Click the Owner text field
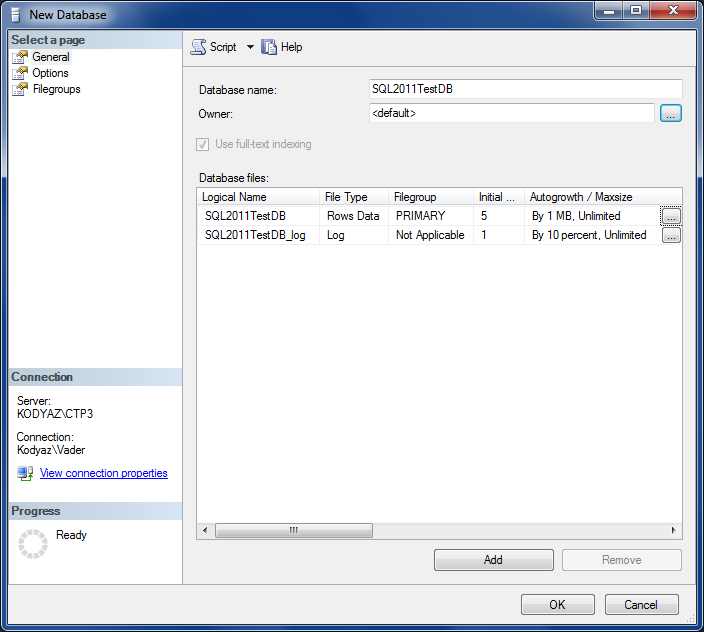 coord(511,113)
